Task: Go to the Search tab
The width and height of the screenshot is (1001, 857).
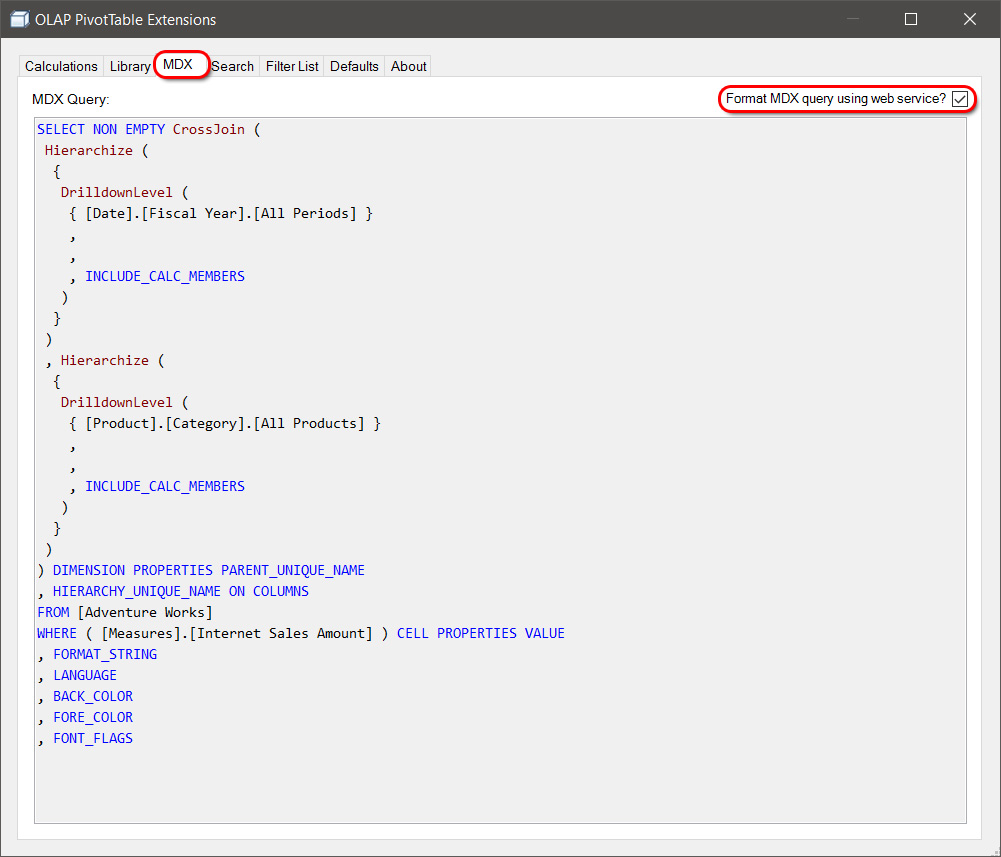Action: [233, 66]
